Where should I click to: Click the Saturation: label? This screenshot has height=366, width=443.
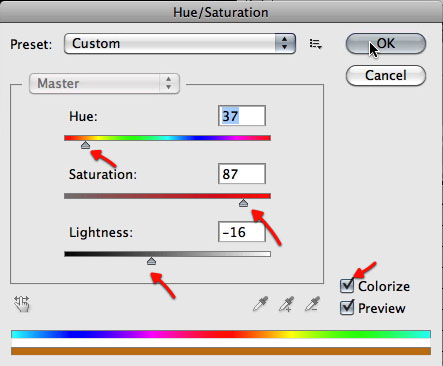pos(103,174)
